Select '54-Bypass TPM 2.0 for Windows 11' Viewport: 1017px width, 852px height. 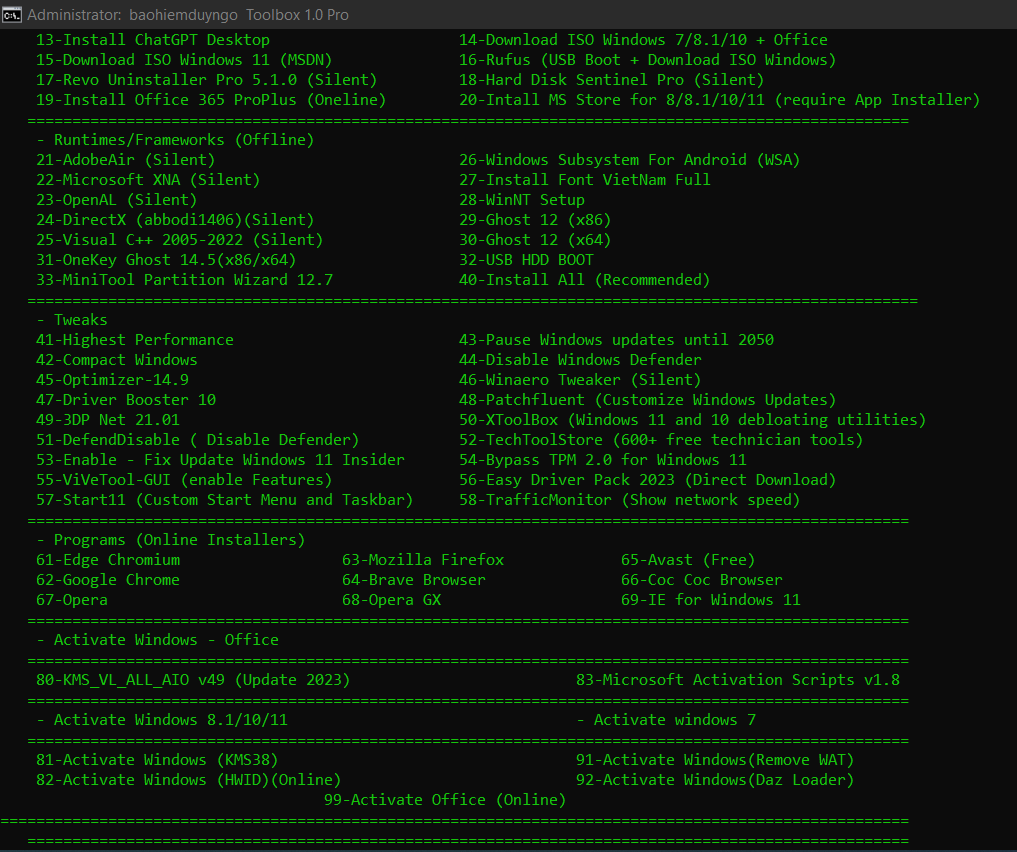pos(603,460)
